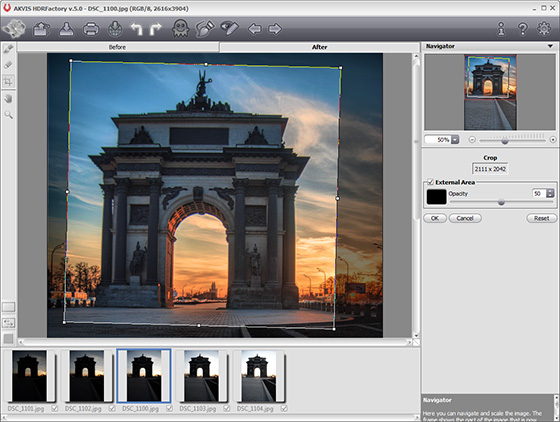Go forward with right arrow icon
Image resolution: width=560 pixels, height=422 pixels.
[275, 29]
